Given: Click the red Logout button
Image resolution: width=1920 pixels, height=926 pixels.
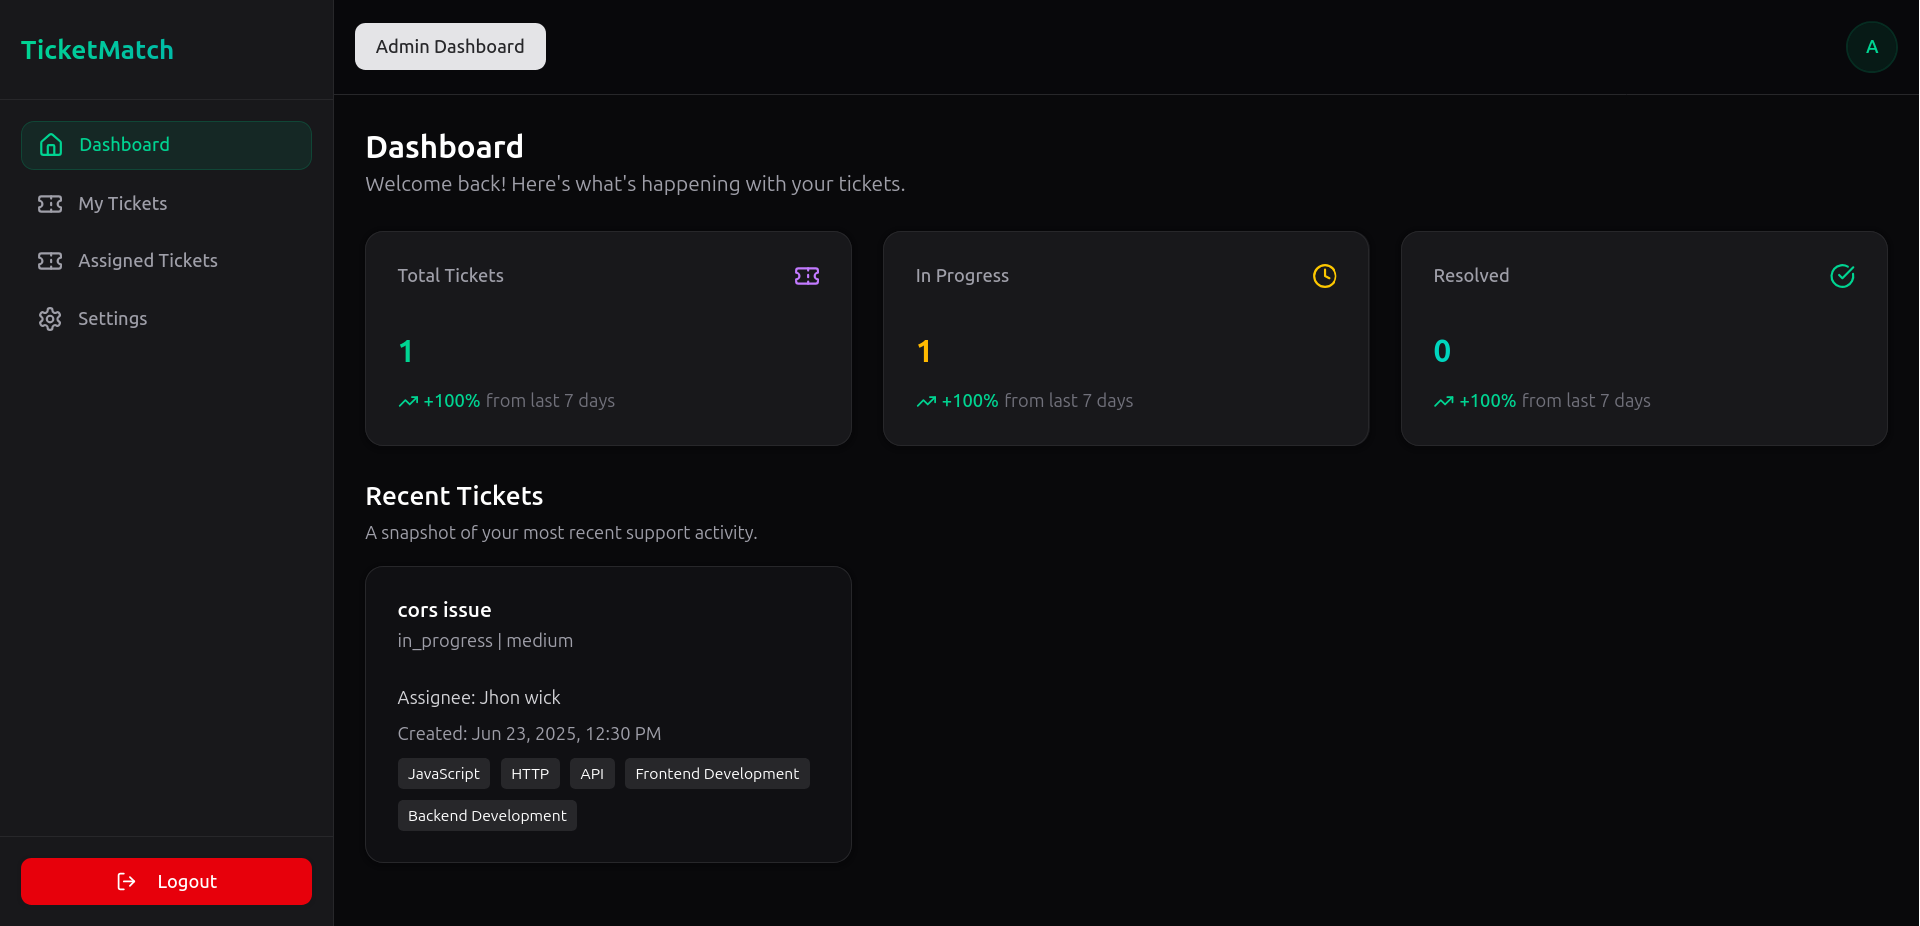Looking at the screenshot, I should pyautogui.click(x=166, y=881).
